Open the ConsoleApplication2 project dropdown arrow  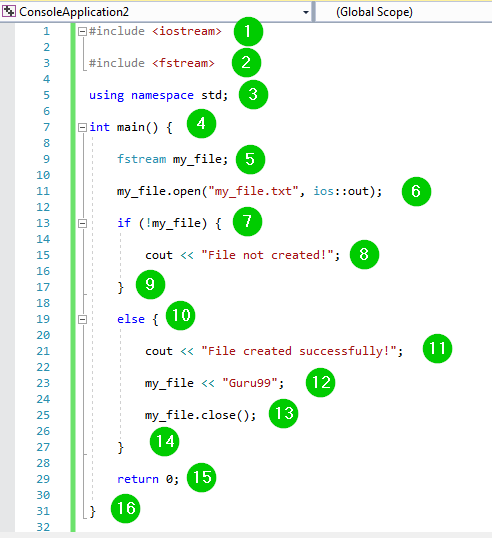[305, 12]
